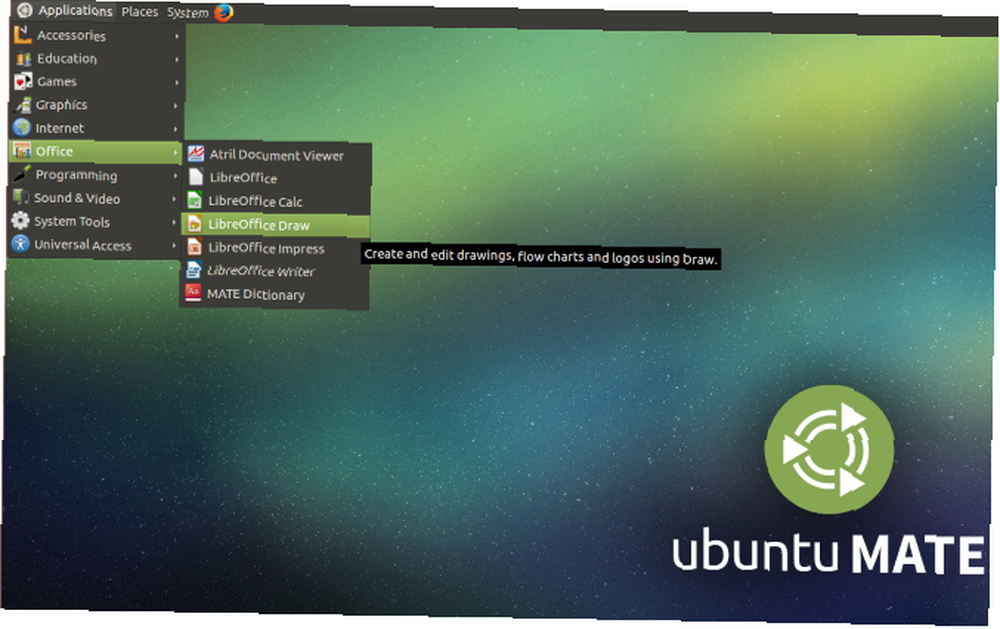Image resolution: width=1000 pixels, height=629 pixels.
Task: Click the Programming category icon
Action: [x=22, y=174]
